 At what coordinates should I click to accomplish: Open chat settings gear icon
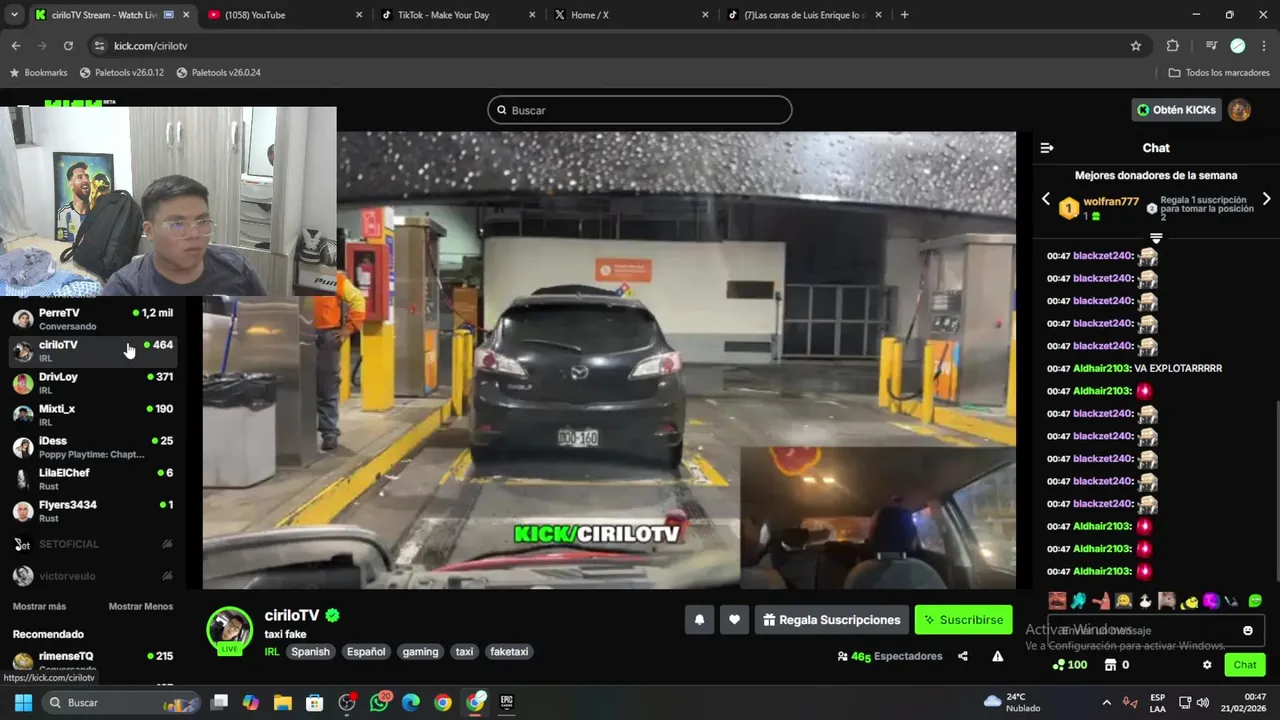tap(1207, 665)
